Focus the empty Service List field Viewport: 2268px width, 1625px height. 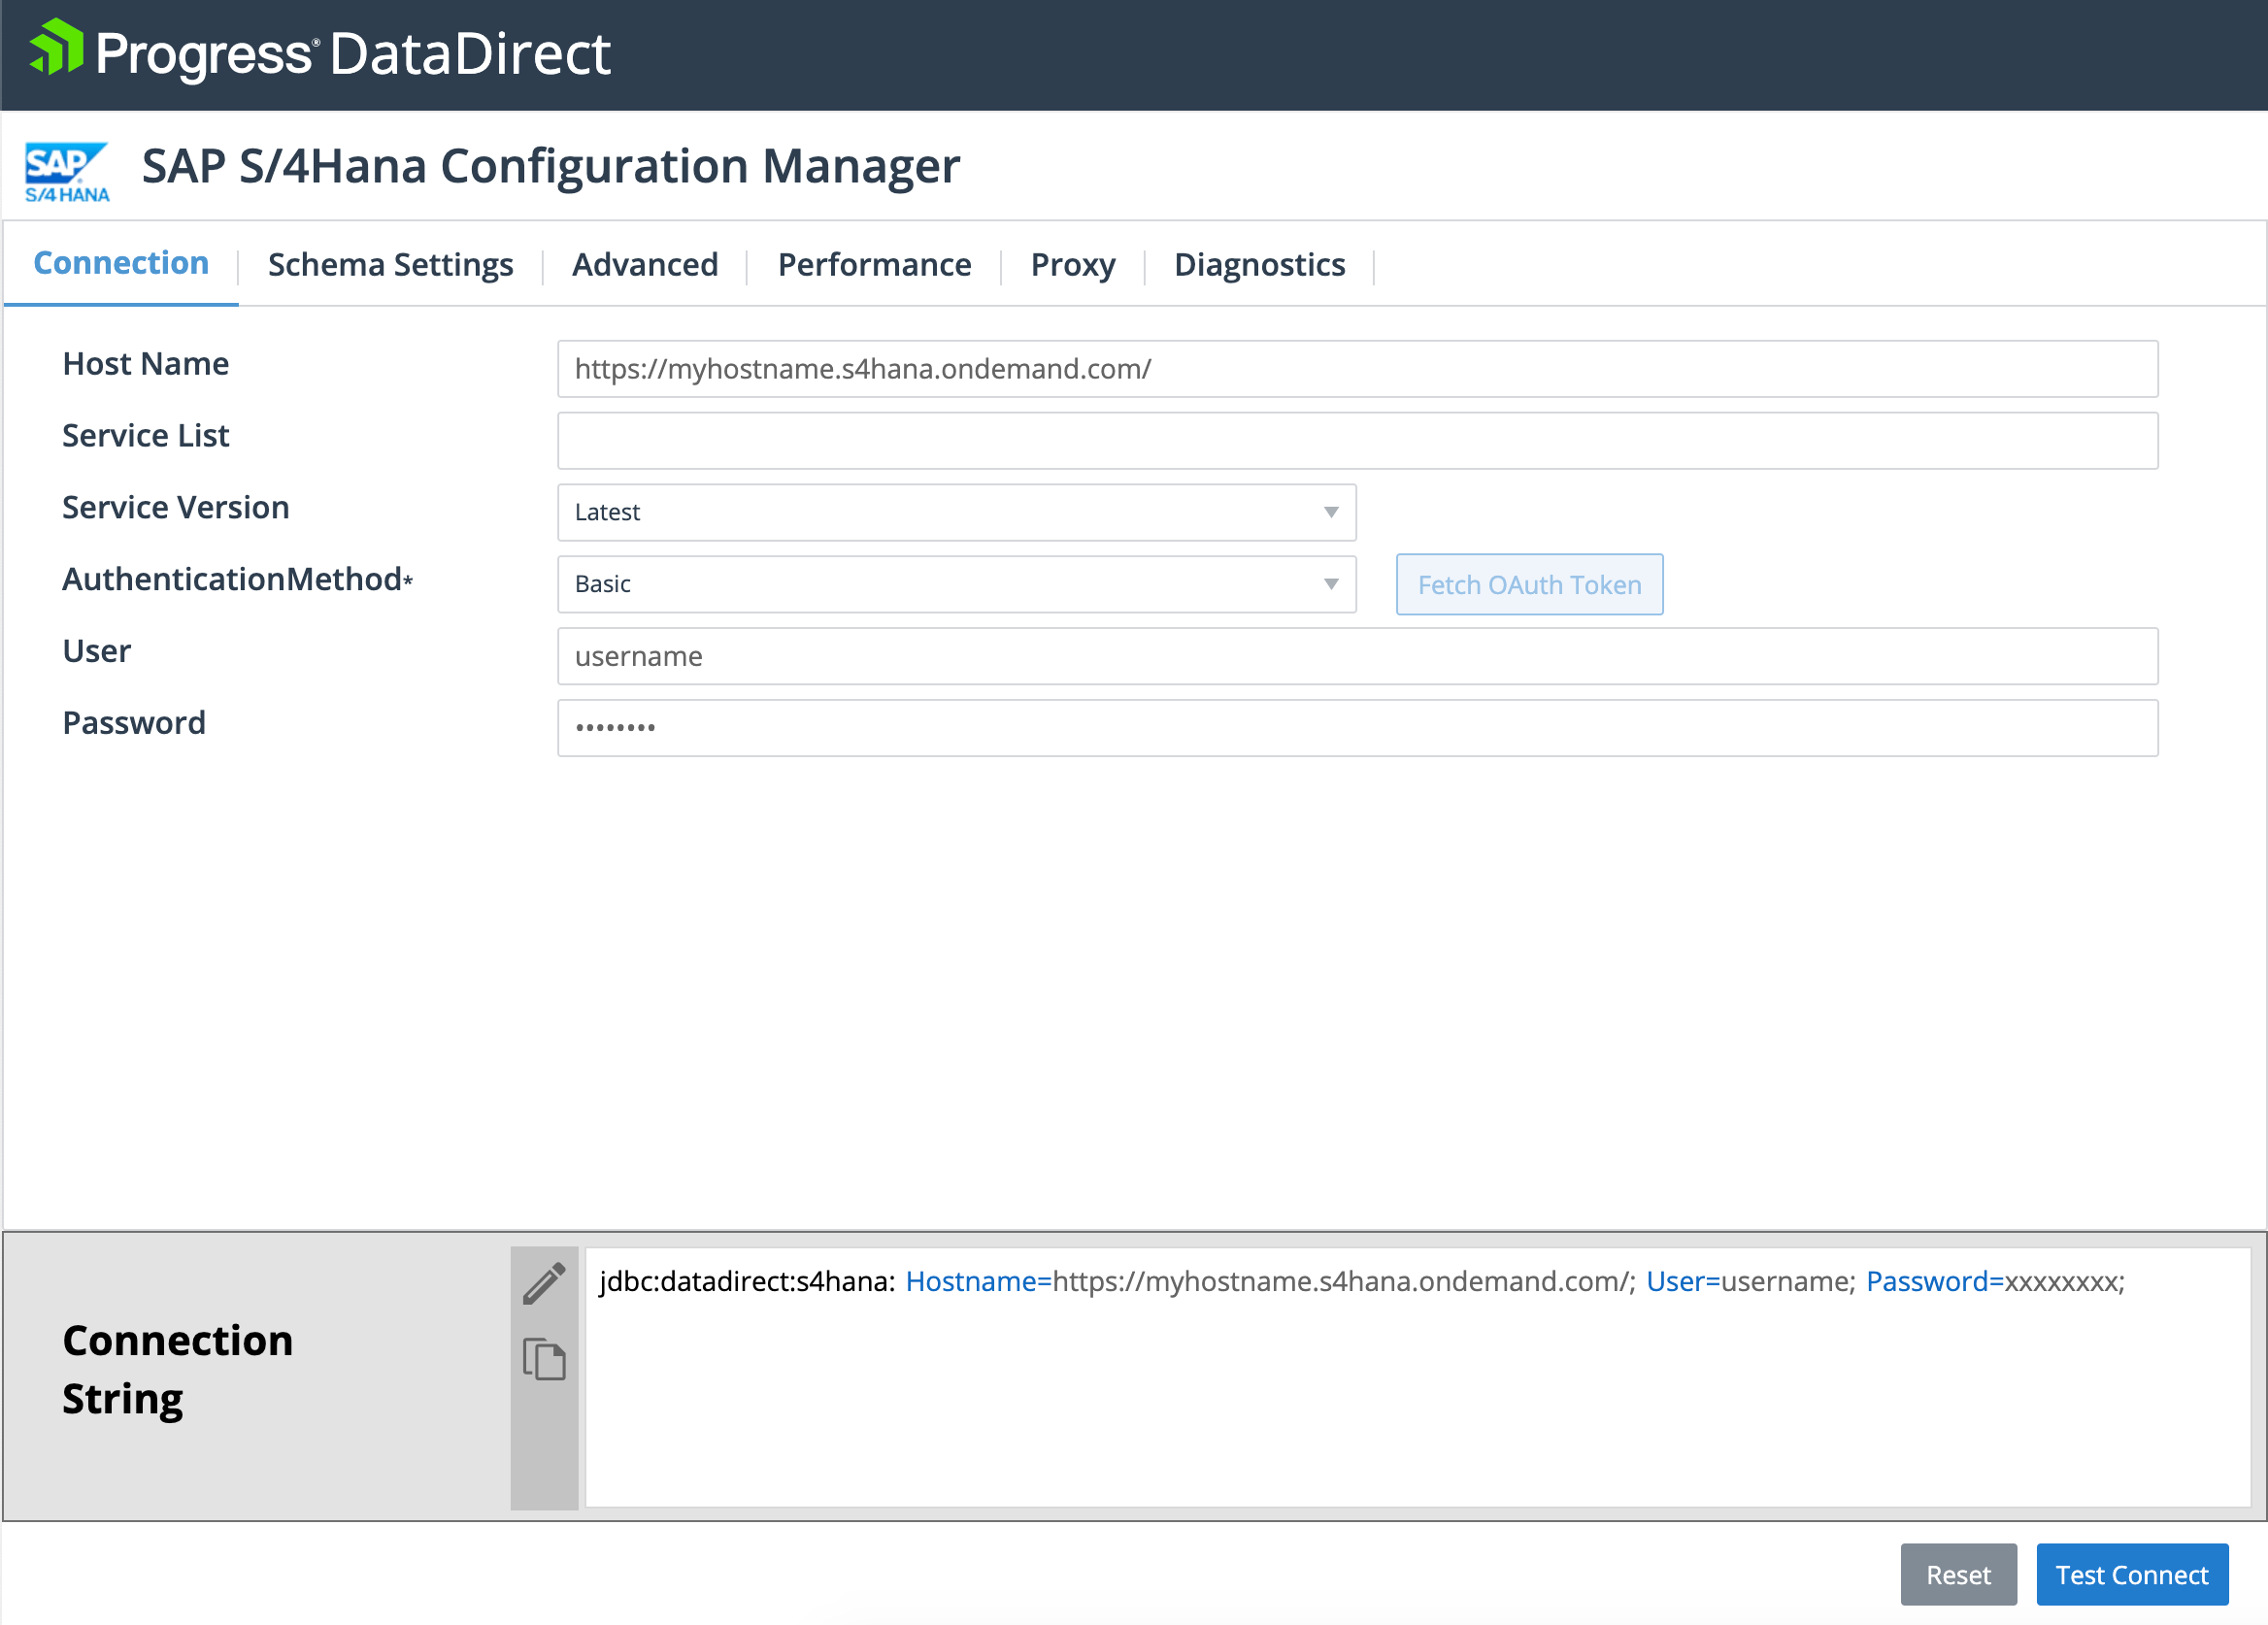[1356, 441]
